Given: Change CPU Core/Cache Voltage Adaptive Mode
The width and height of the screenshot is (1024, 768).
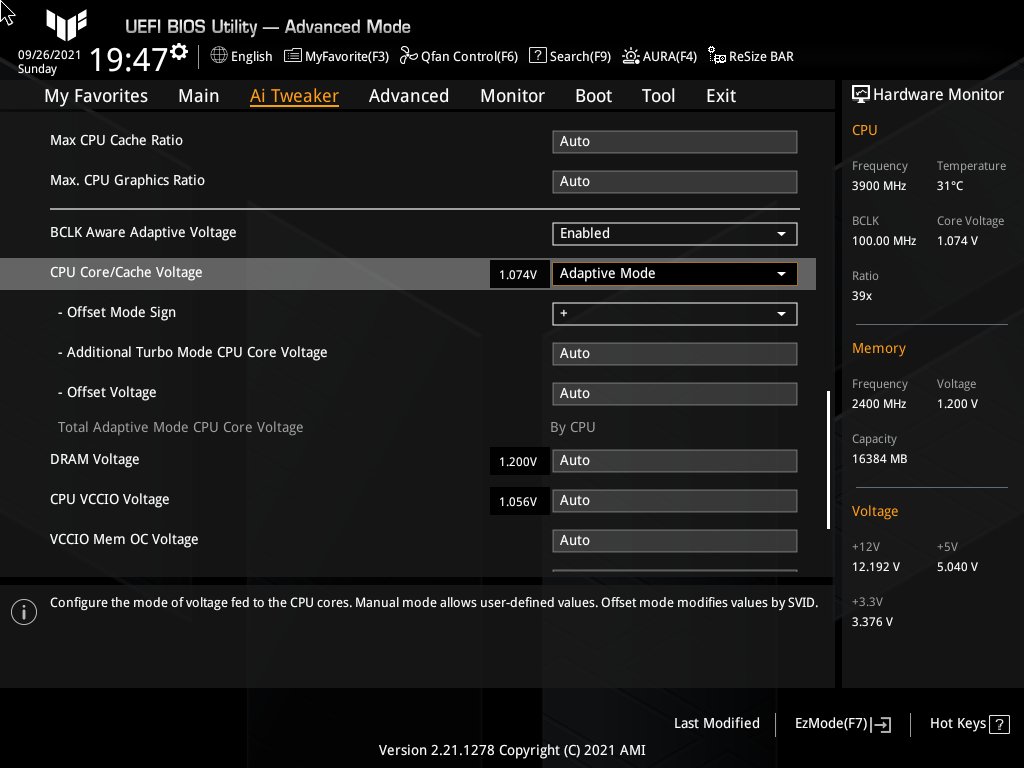Looking at the screenshot, I should click(x=674, y=273).
